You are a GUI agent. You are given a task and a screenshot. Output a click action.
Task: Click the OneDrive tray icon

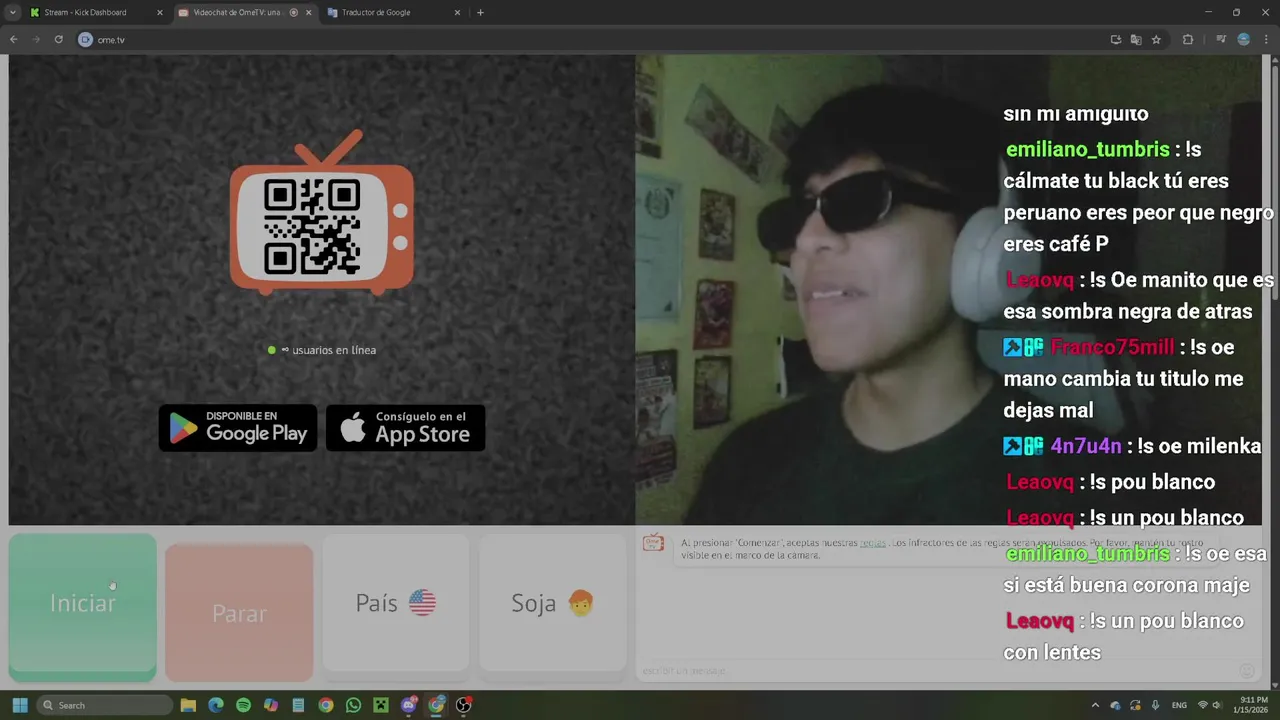pos(1116,705)
